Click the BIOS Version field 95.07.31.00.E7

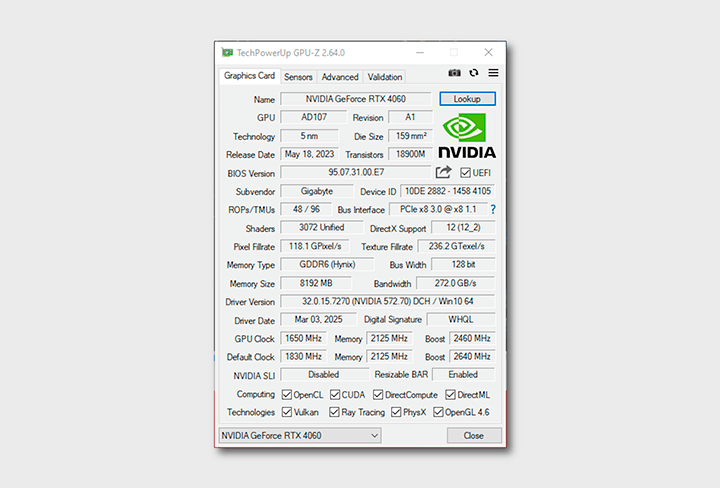click(356, 172)
